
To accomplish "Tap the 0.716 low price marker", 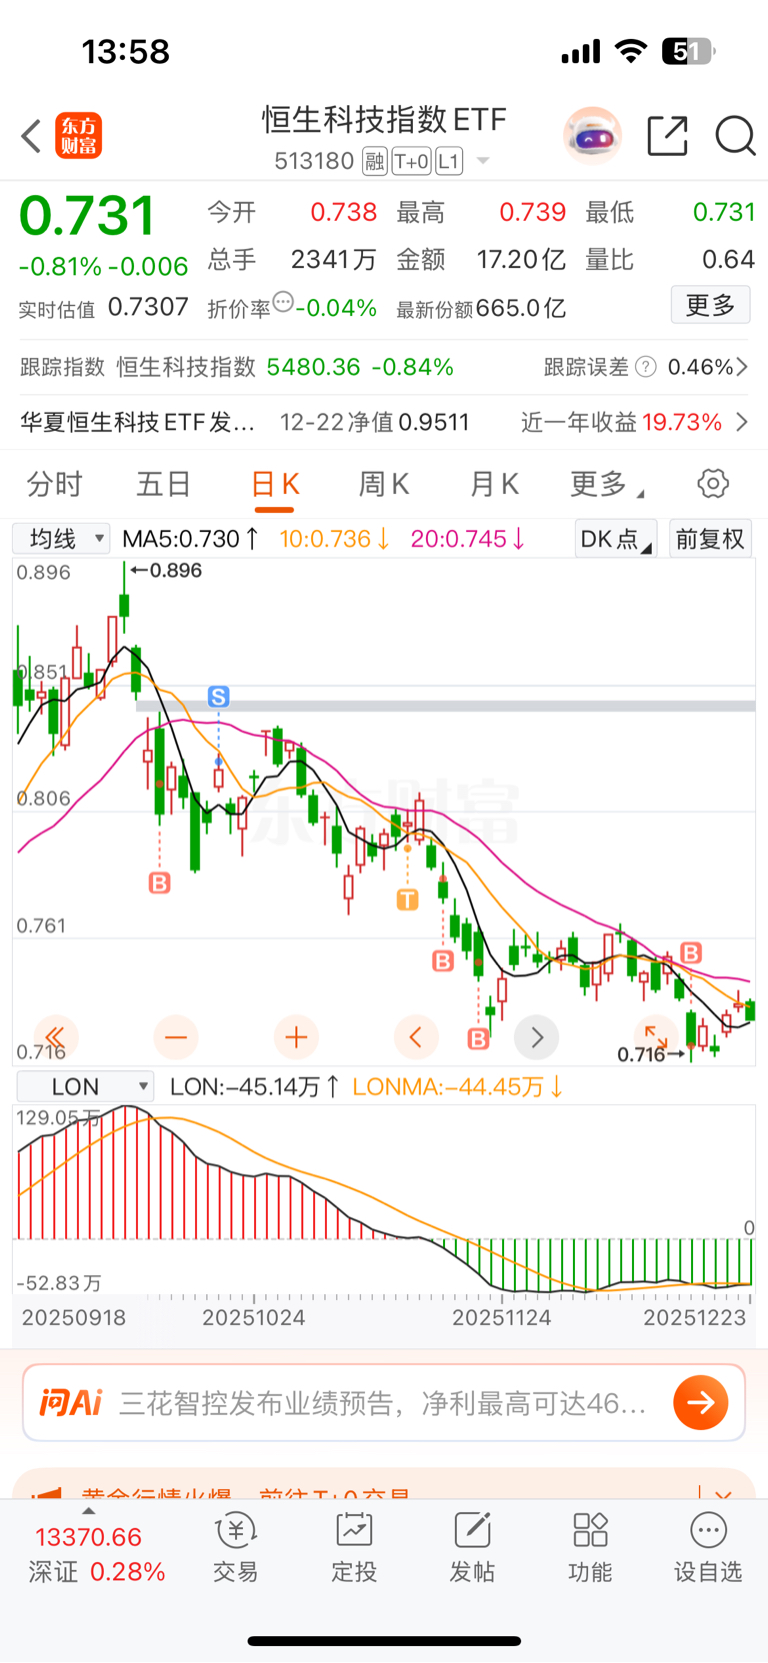I will (x=650, y=1054).
